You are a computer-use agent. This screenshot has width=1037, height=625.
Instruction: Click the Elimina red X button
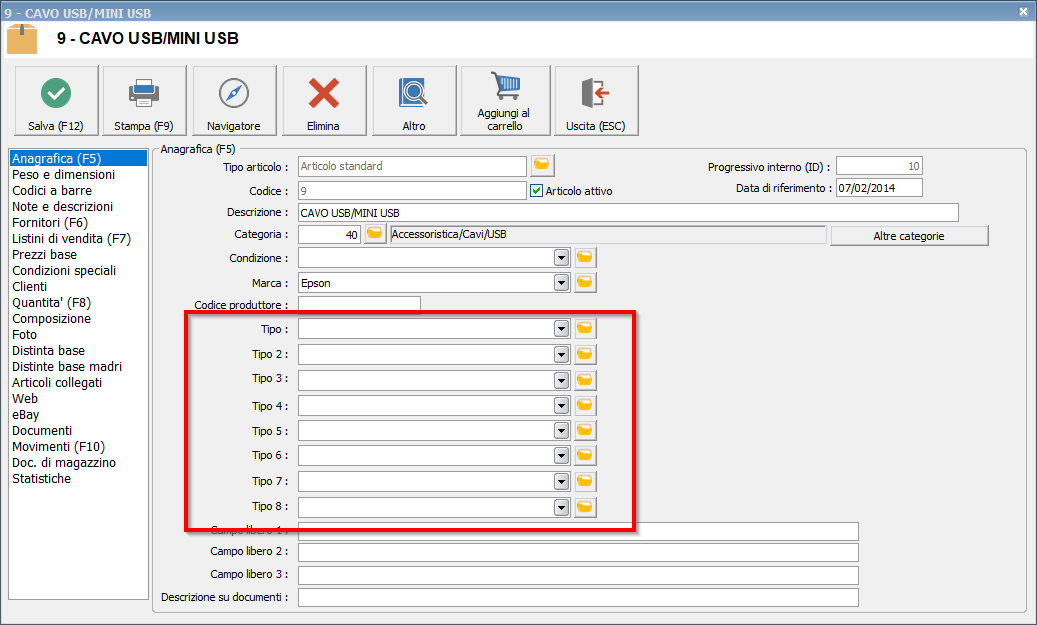(324, 101)
